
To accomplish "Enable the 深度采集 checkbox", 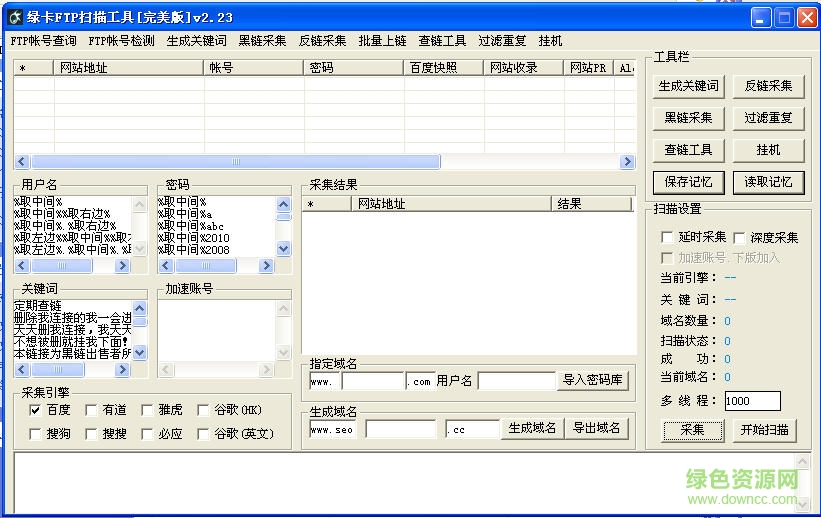I will [739, 238].
